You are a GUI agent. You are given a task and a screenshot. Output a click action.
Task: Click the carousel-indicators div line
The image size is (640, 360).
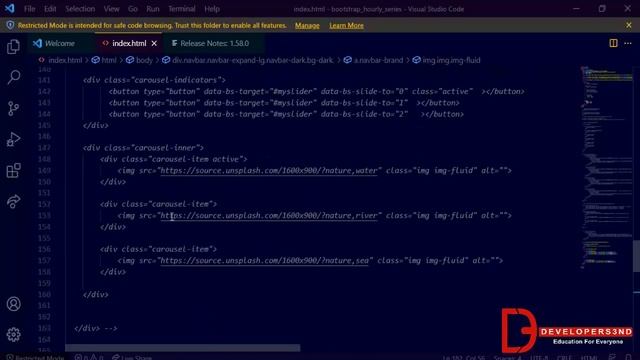154,80
